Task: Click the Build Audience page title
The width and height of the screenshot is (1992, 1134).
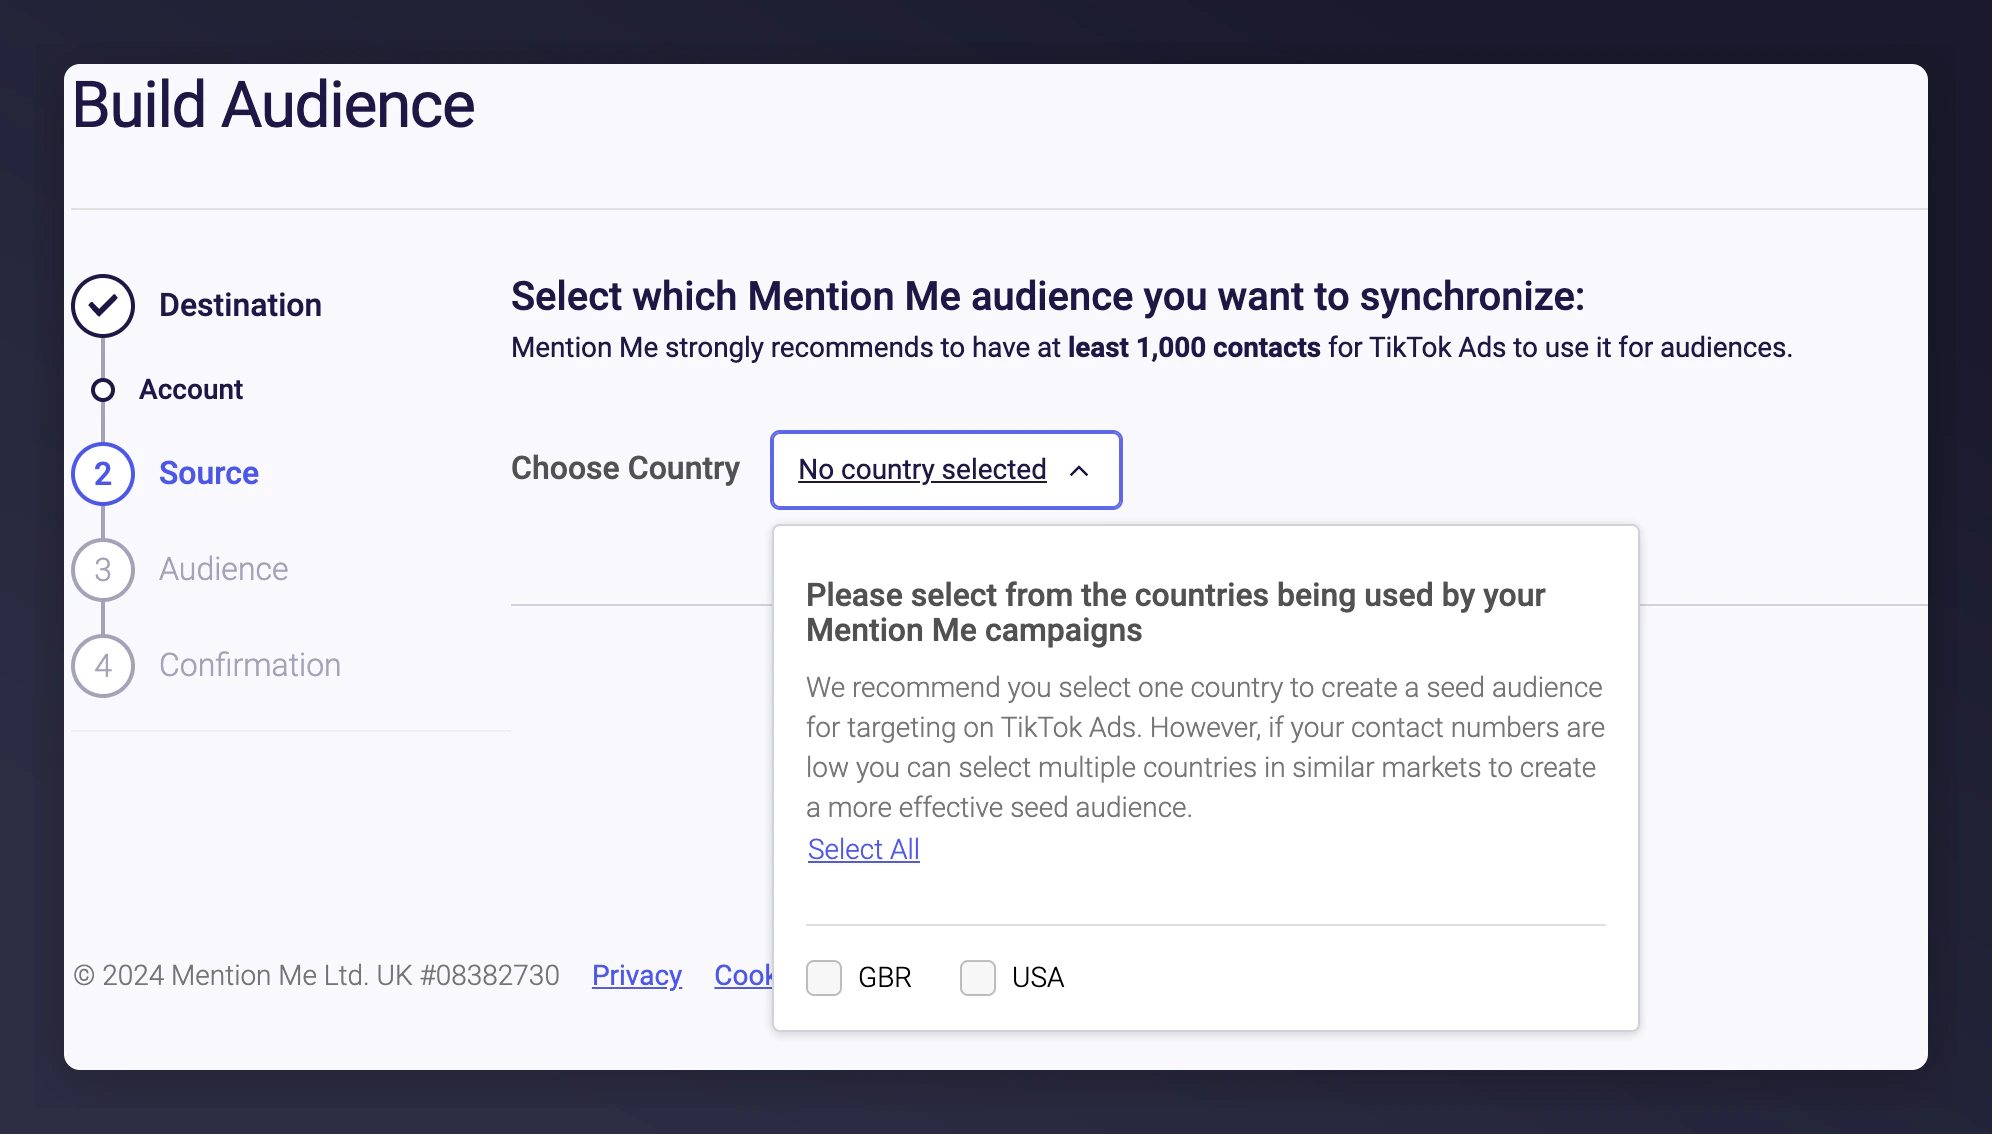Action: click(x=274, y=105)
